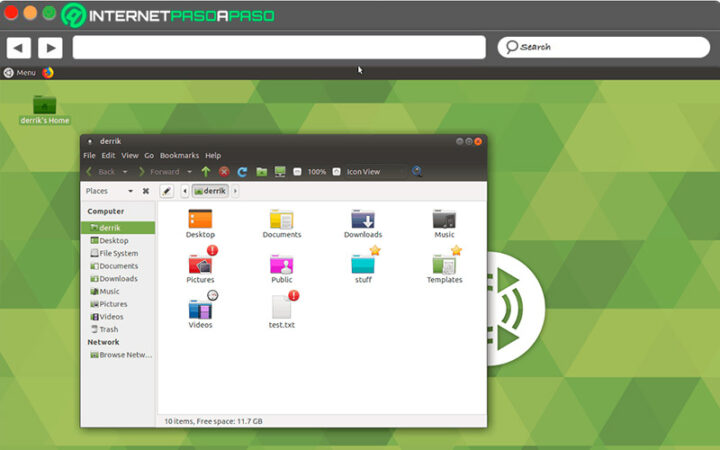Reload the folder with the blue refresh icon

[x=242, y=172]
